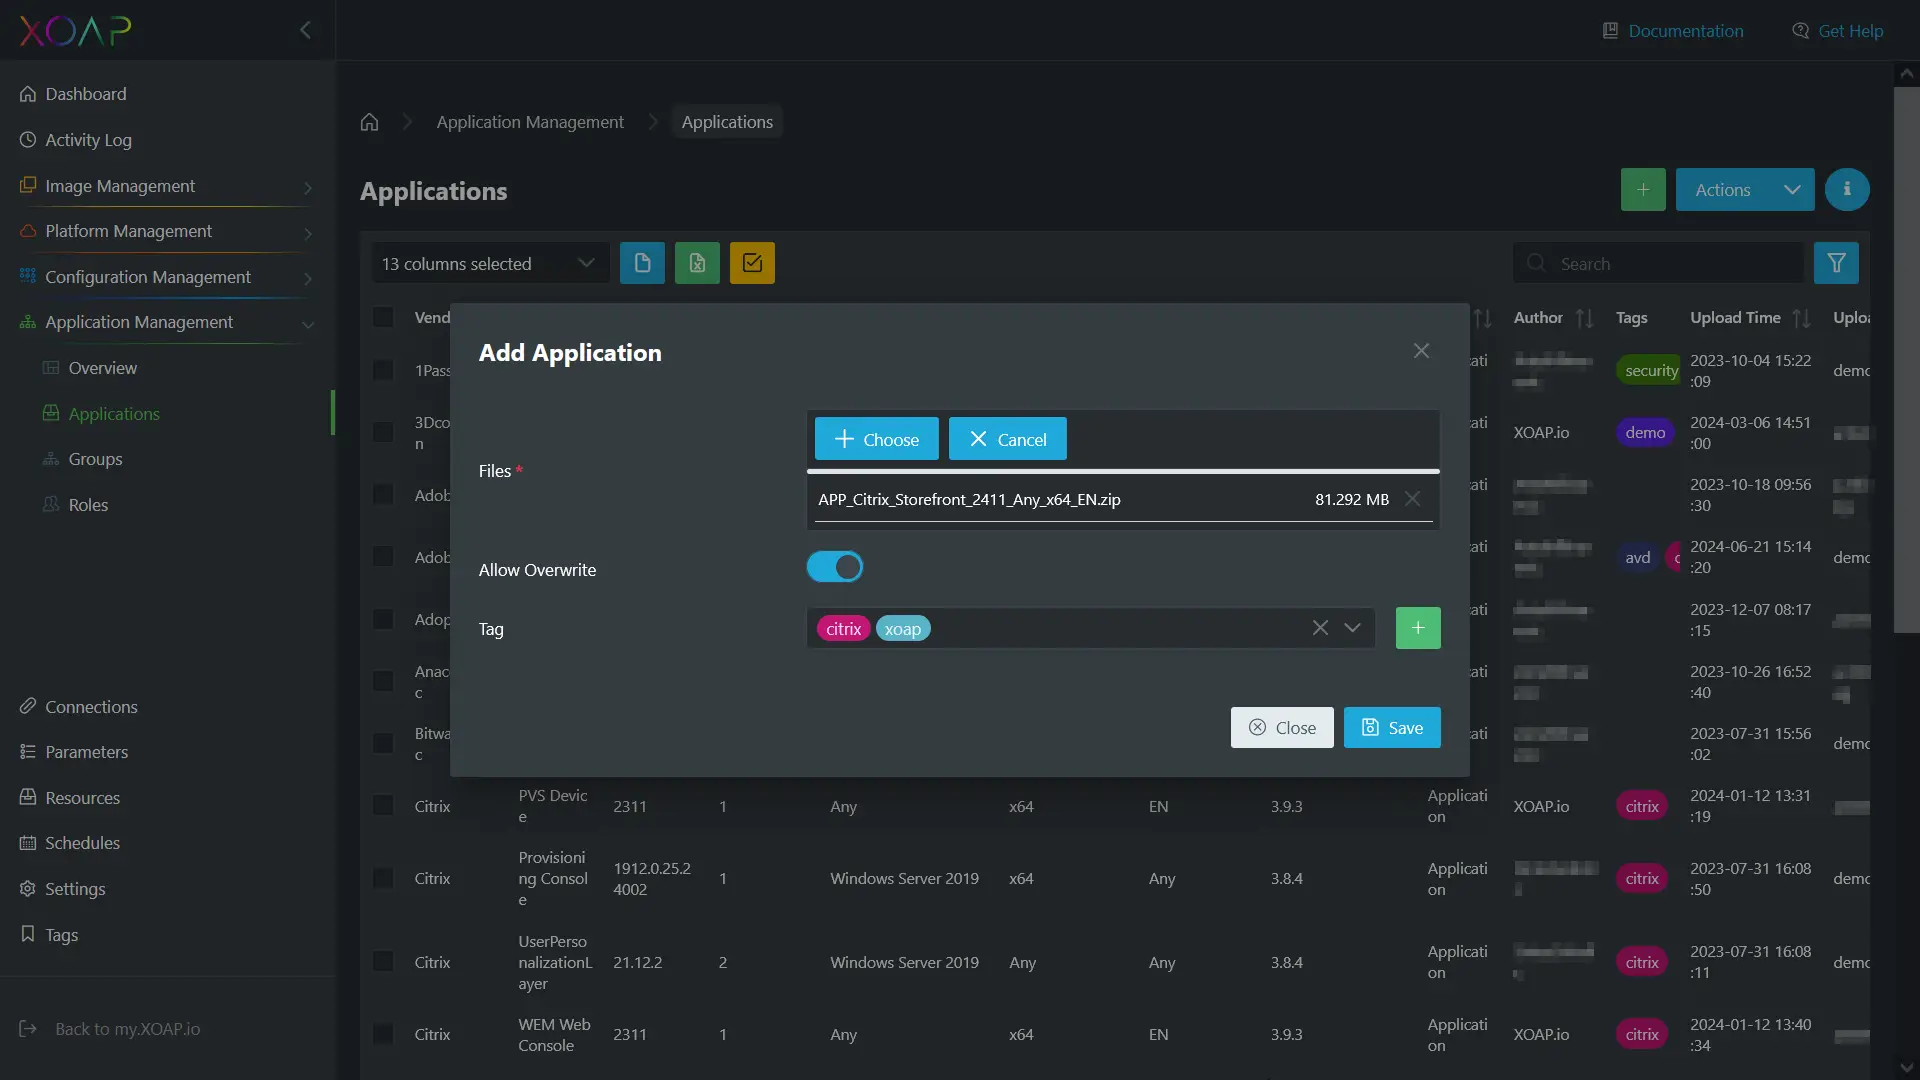Check the select-all checkbox in table header
The height and width of the screenshot is (1080, 1920).
383,317
